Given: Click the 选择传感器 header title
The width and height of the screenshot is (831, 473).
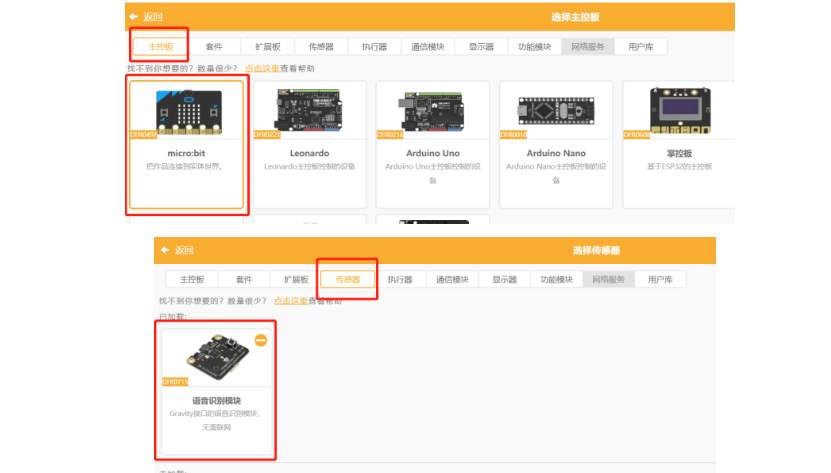Looking at the screenshot, I should 596,250.
